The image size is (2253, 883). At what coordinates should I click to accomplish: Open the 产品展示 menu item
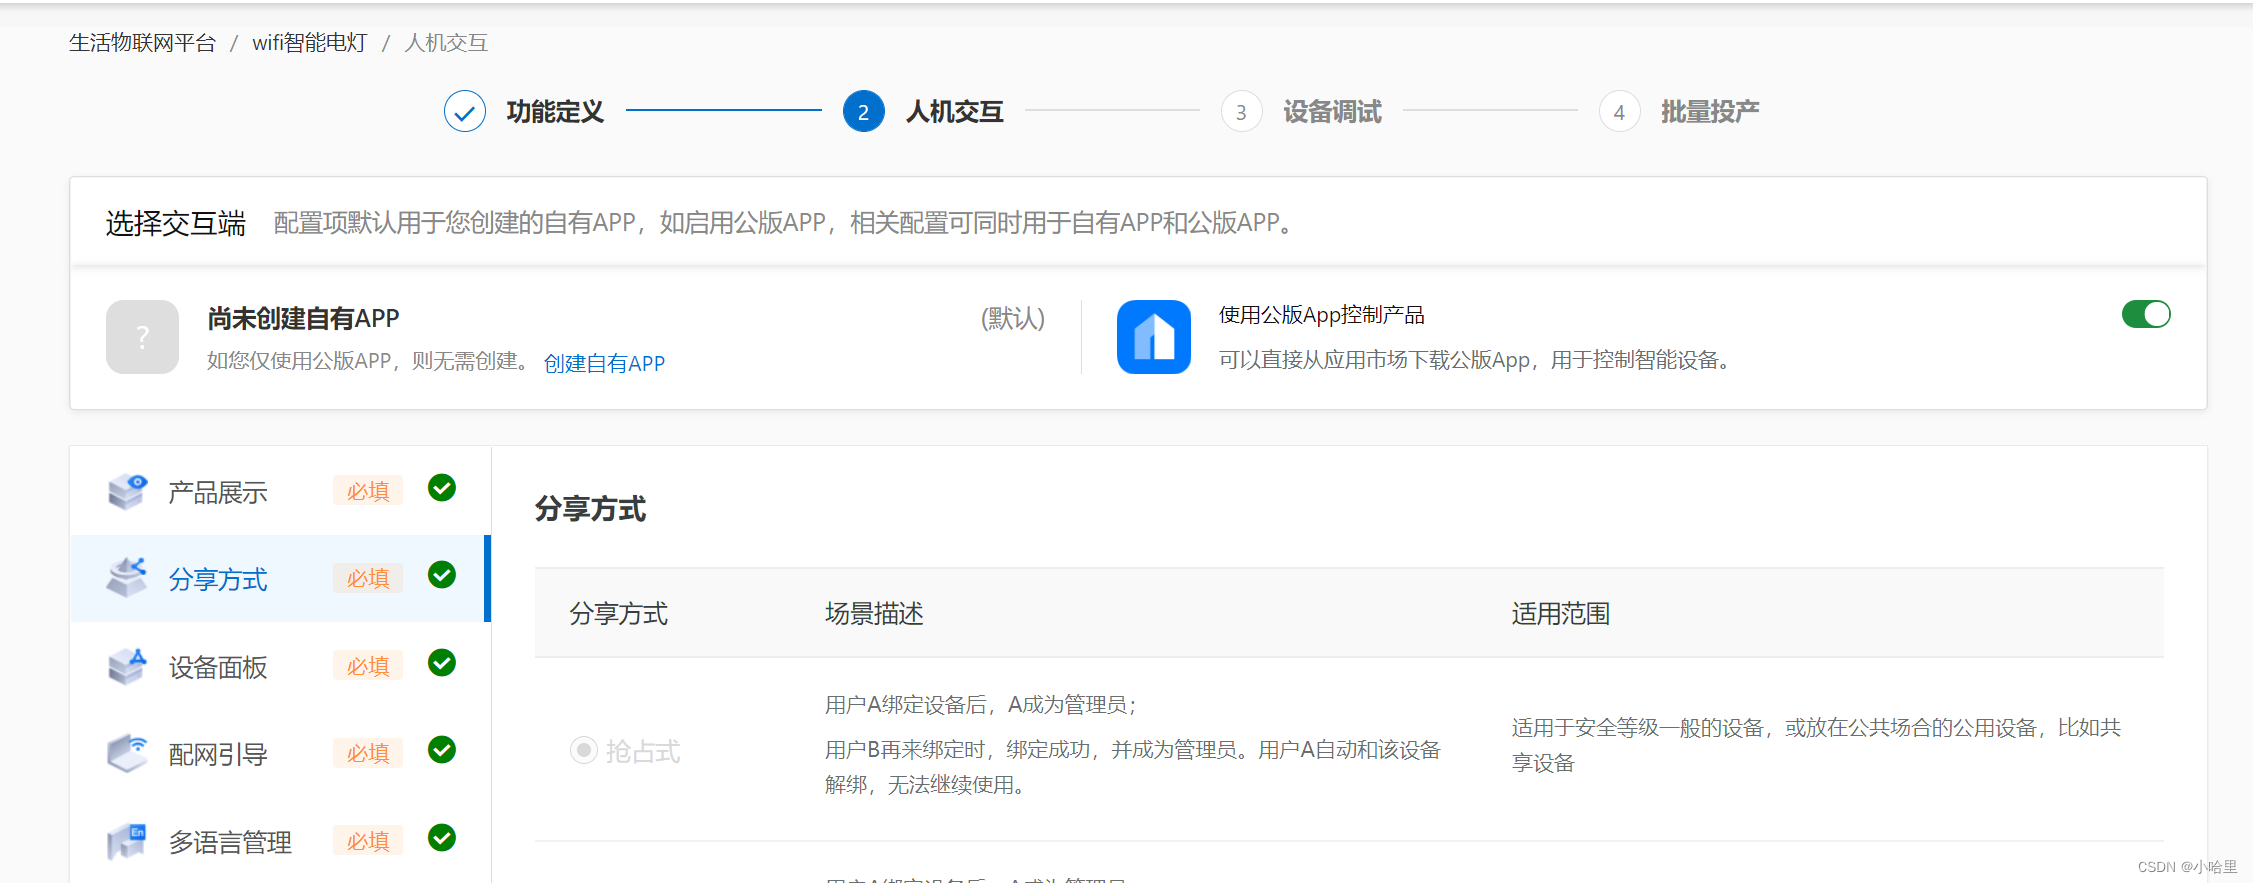tap(280, 491)
